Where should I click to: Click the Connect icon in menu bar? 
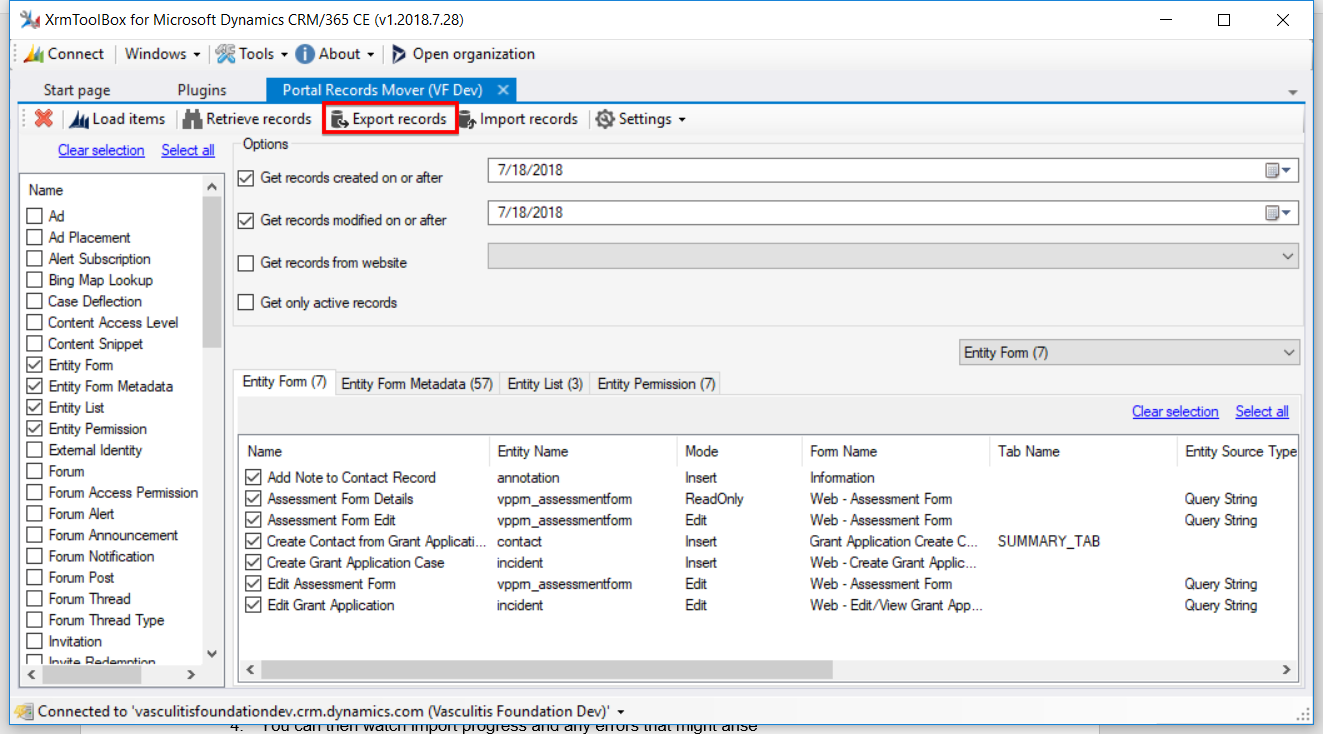point(33,54)
